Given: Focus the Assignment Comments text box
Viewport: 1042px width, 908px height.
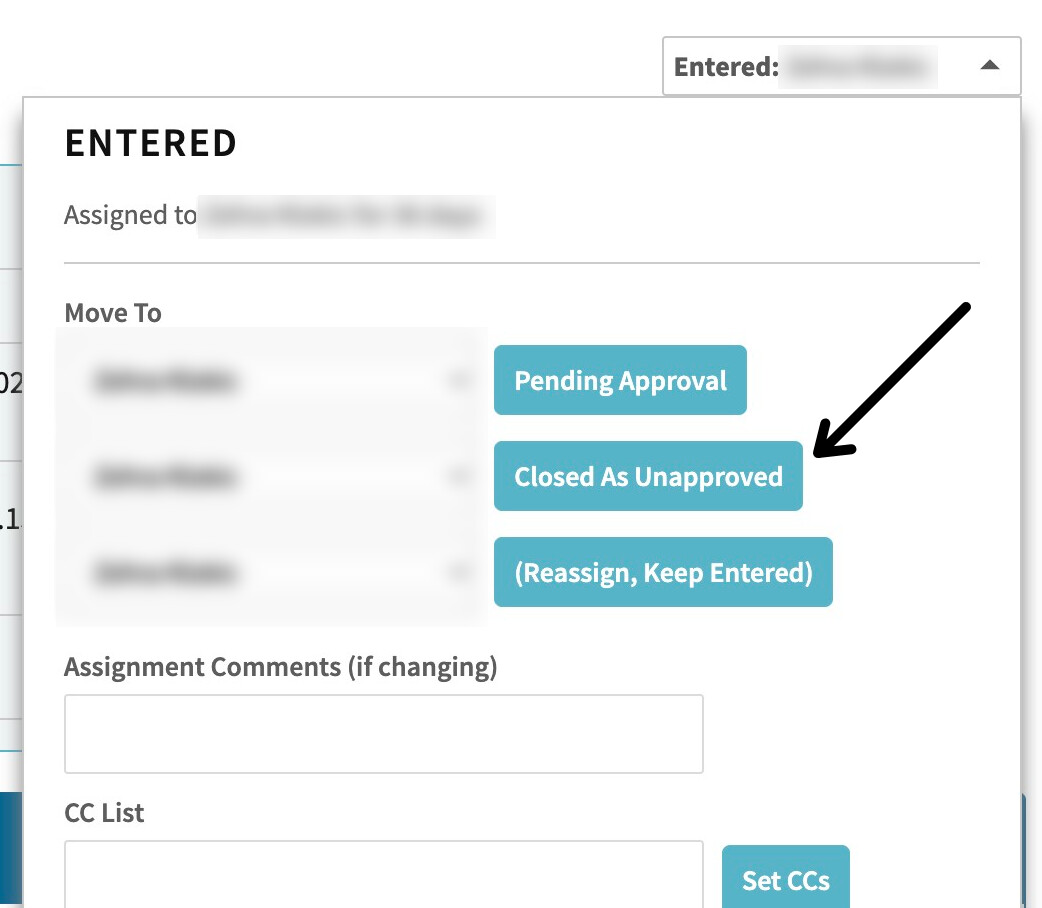Looking at the screenshot, I should coord(383,734).
